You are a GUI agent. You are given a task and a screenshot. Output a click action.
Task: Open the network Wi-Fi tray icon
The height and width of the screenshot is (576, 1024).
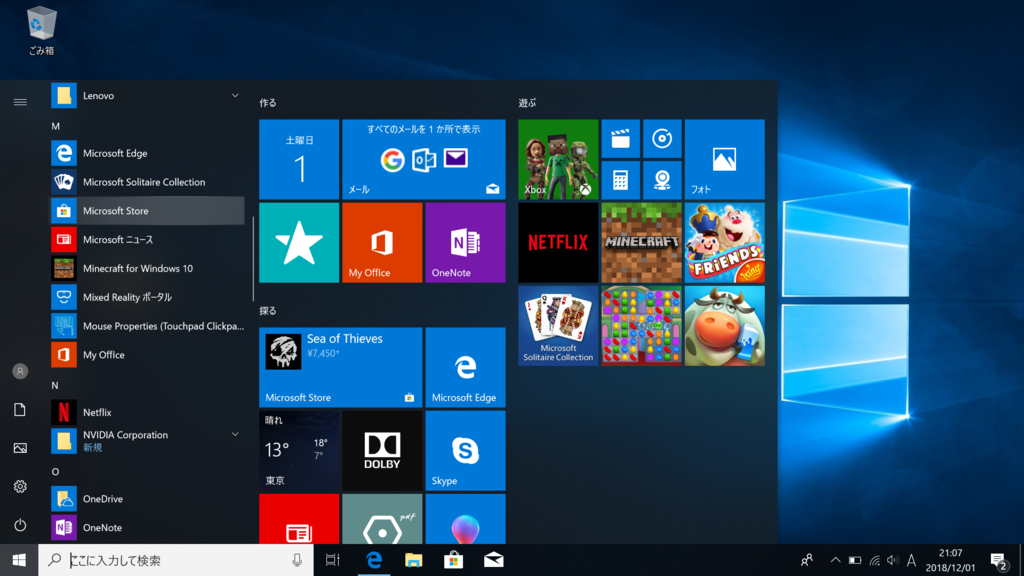coord(874,560)
